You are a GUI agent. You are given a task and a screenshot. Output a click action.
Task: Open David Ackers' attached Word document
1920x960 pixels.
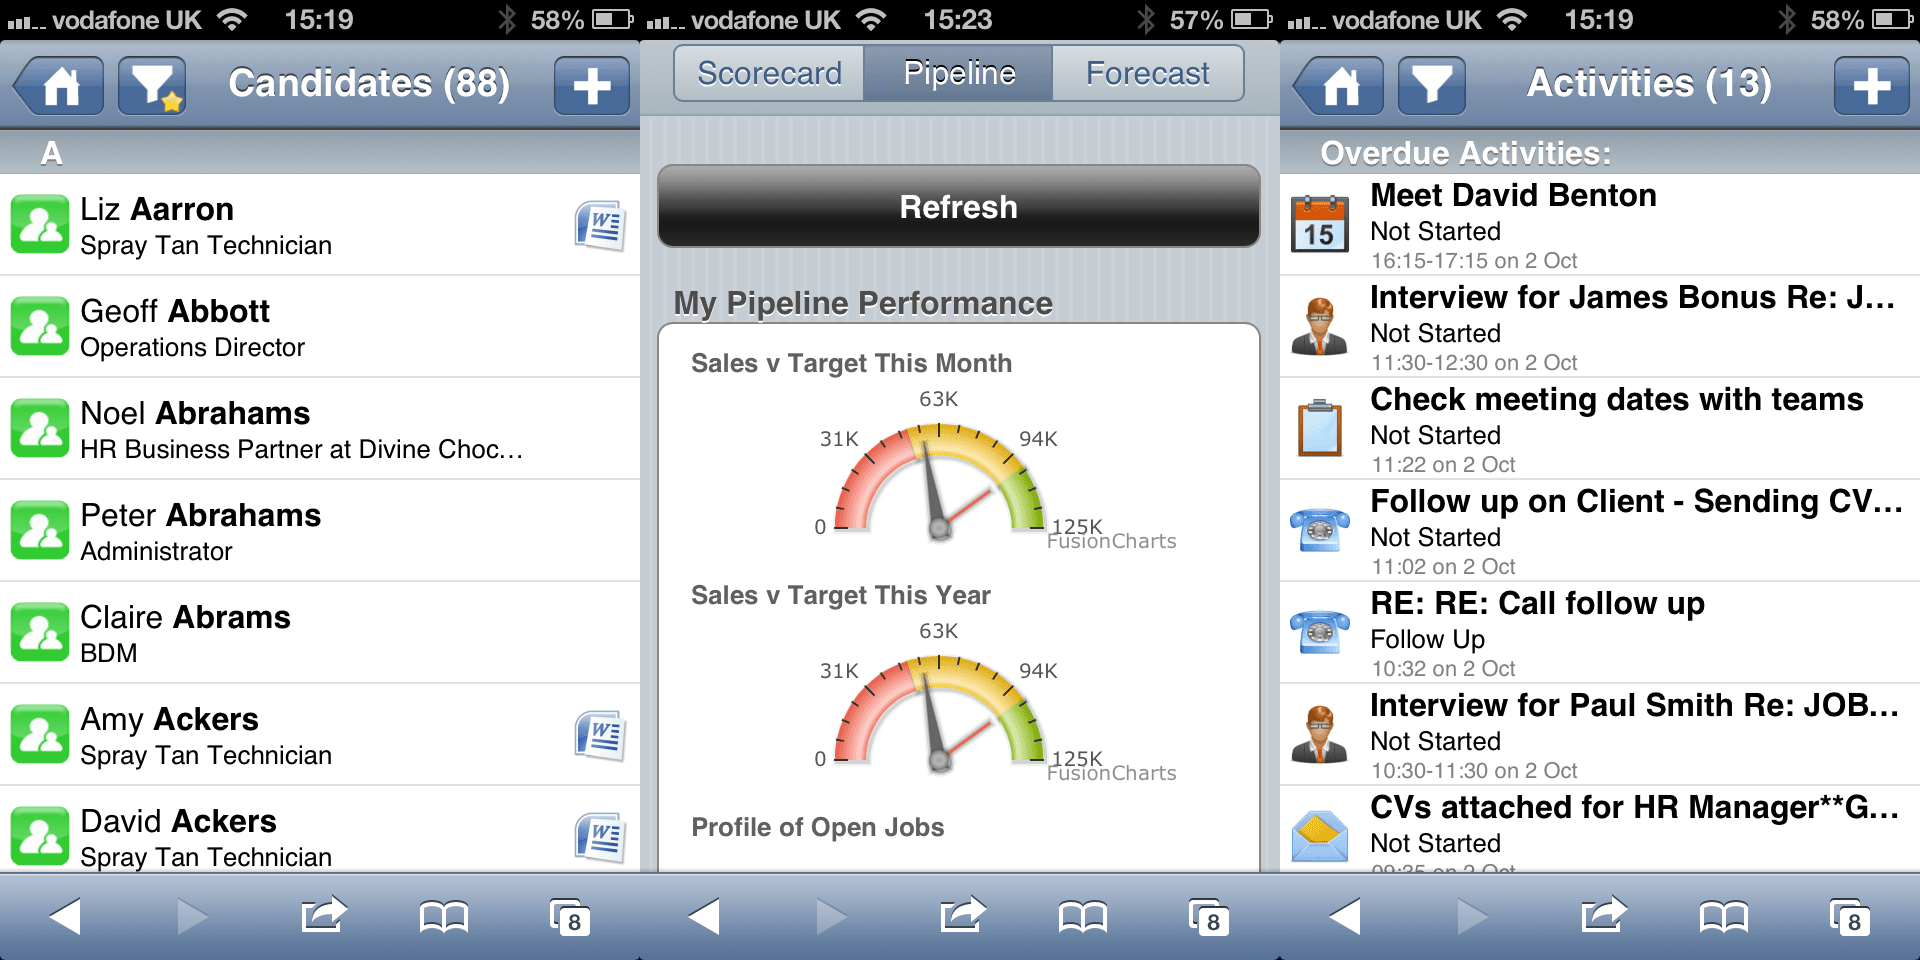(x=599, y=836)
